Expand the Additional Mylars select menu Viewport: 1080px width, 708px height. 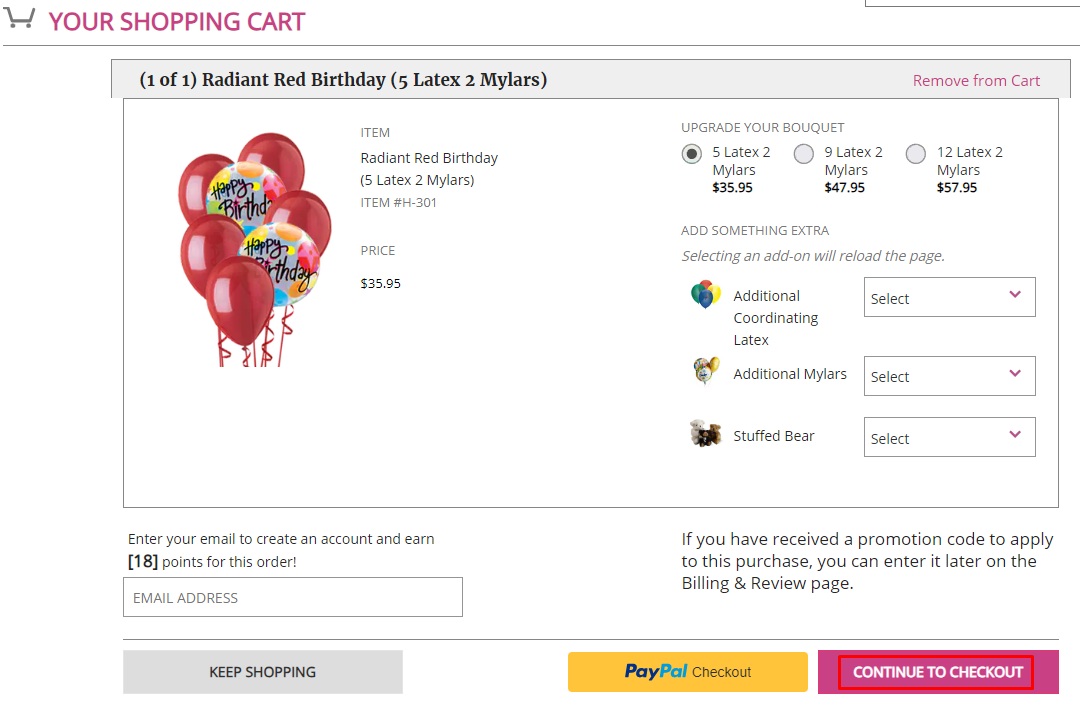pos(948,376)
